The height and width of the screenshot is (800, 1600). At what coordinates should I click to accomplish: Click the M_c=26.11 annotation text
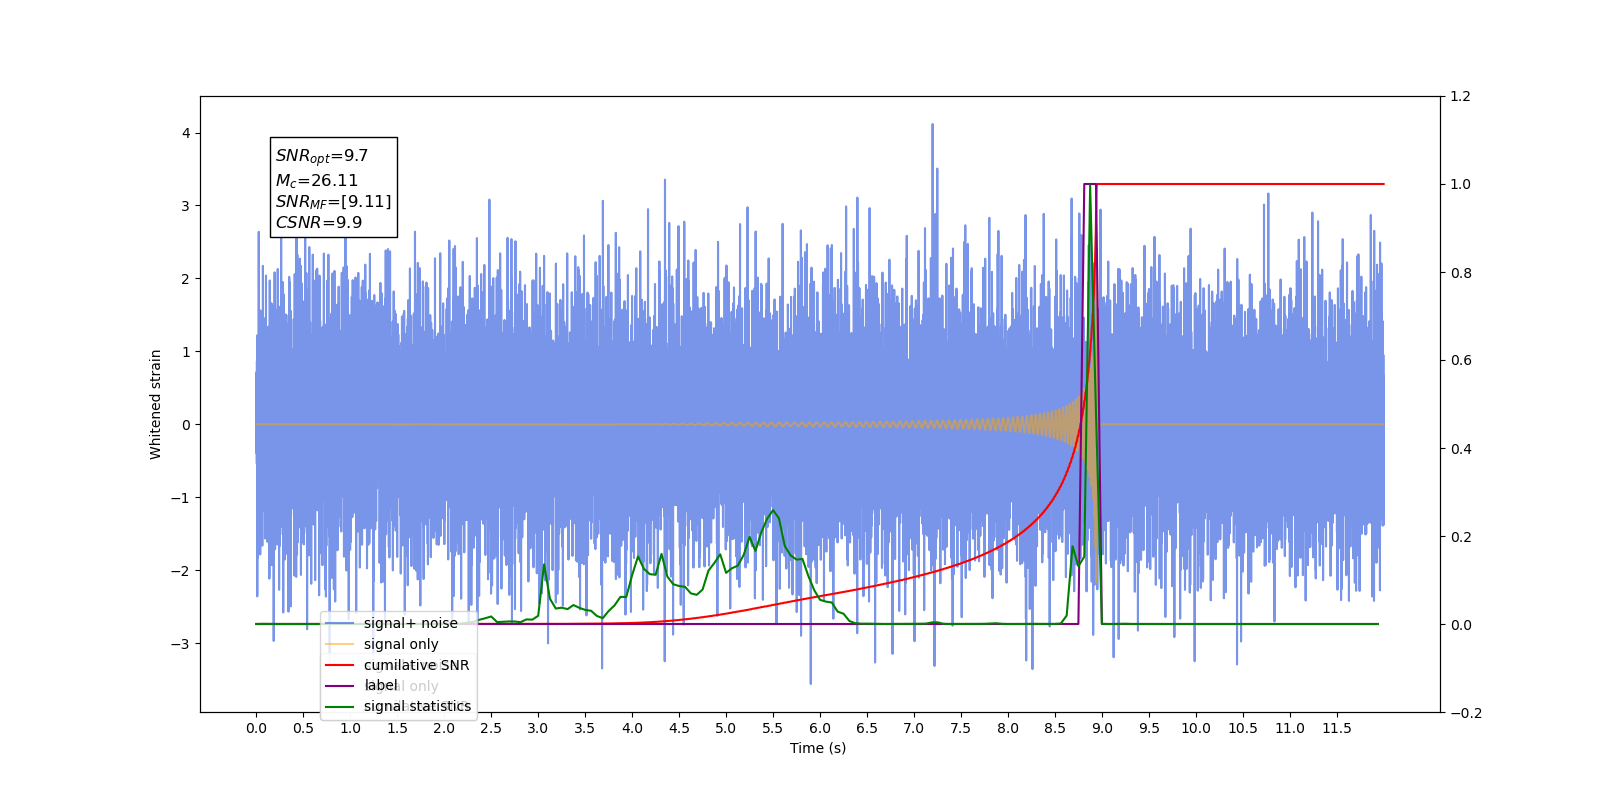pos(317,181)
